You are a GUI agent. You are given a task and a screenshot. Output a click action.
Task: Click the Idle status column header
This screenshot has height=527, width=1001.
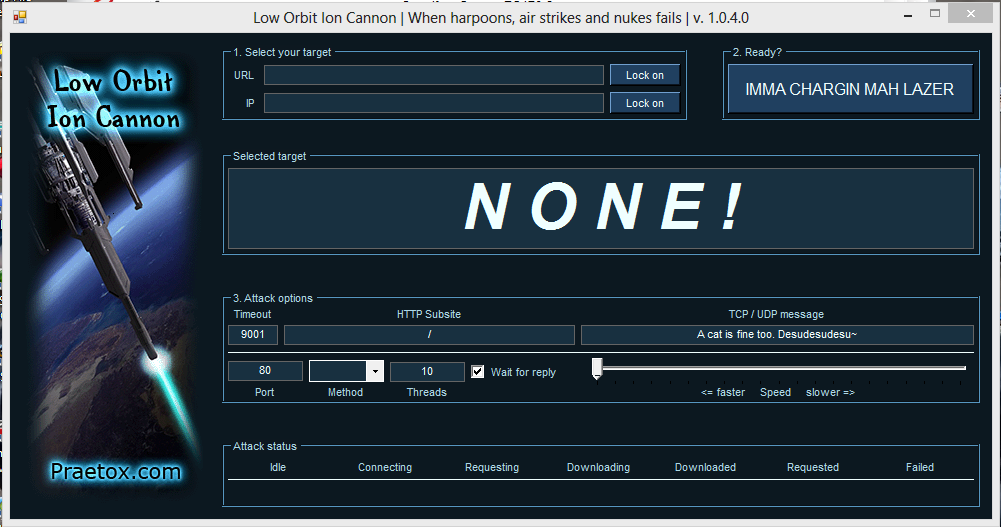pyautogui.click(x=278, y=467)
